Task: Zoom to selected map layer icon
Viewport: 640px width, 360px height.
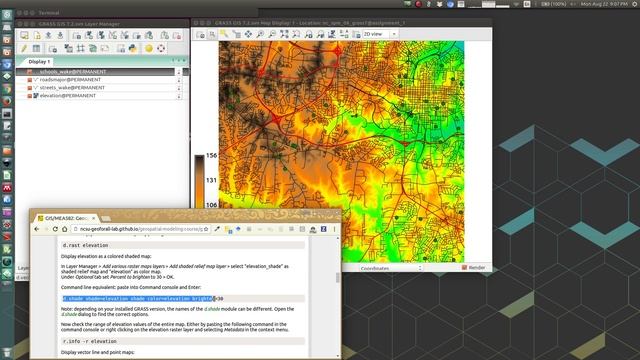Action: tap(284, 34)
